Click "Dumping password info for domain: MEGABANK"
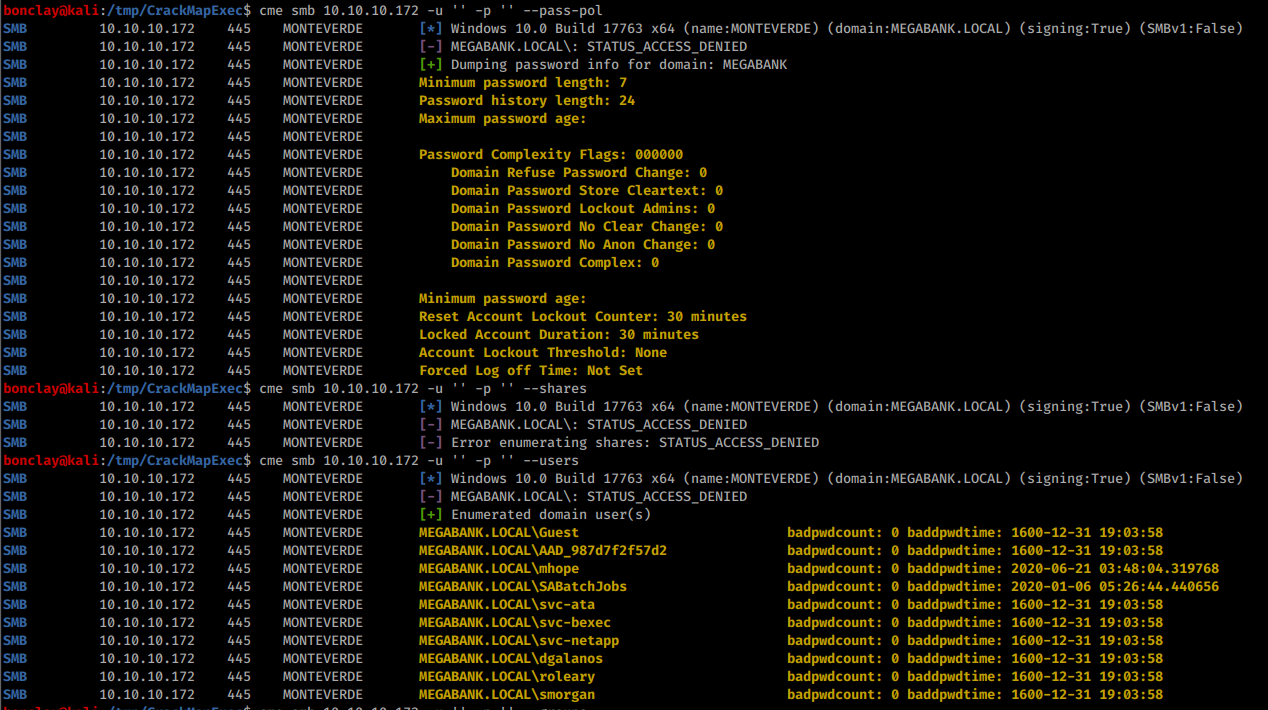 [x=618, y=65]
